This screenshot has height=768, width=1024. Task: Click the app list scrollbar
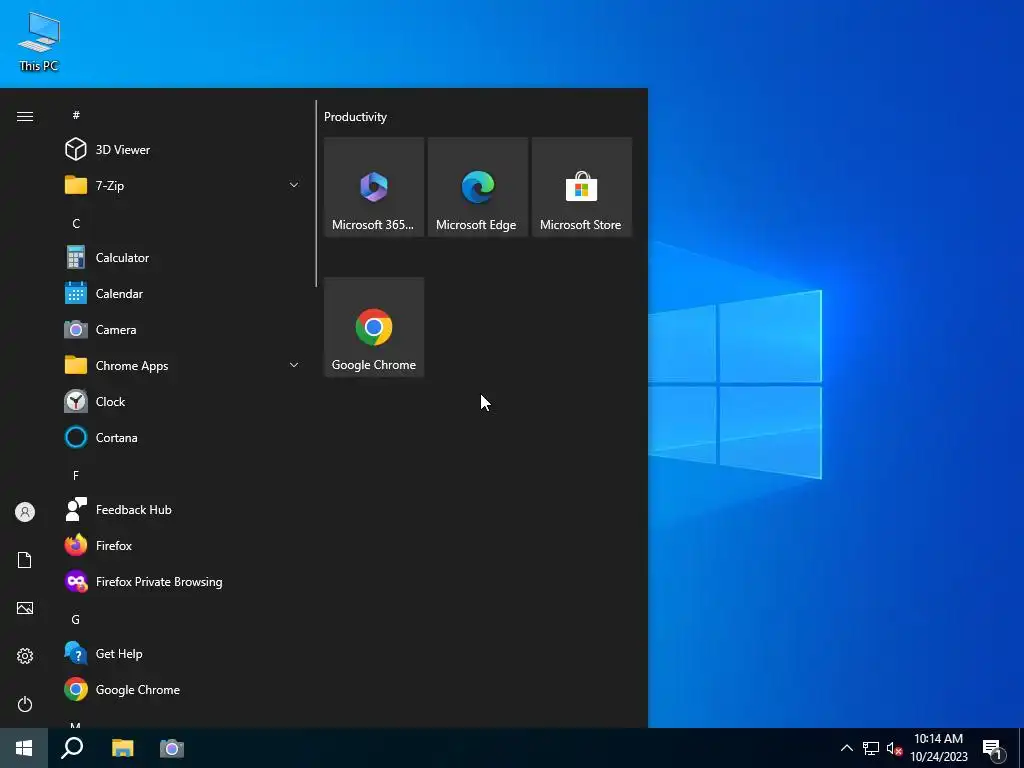point(316,193)
